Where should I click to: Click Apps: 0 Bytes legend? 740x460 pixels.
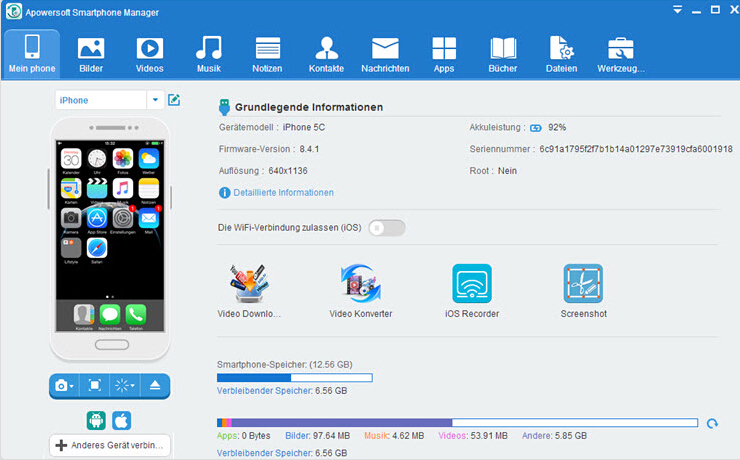244,435
